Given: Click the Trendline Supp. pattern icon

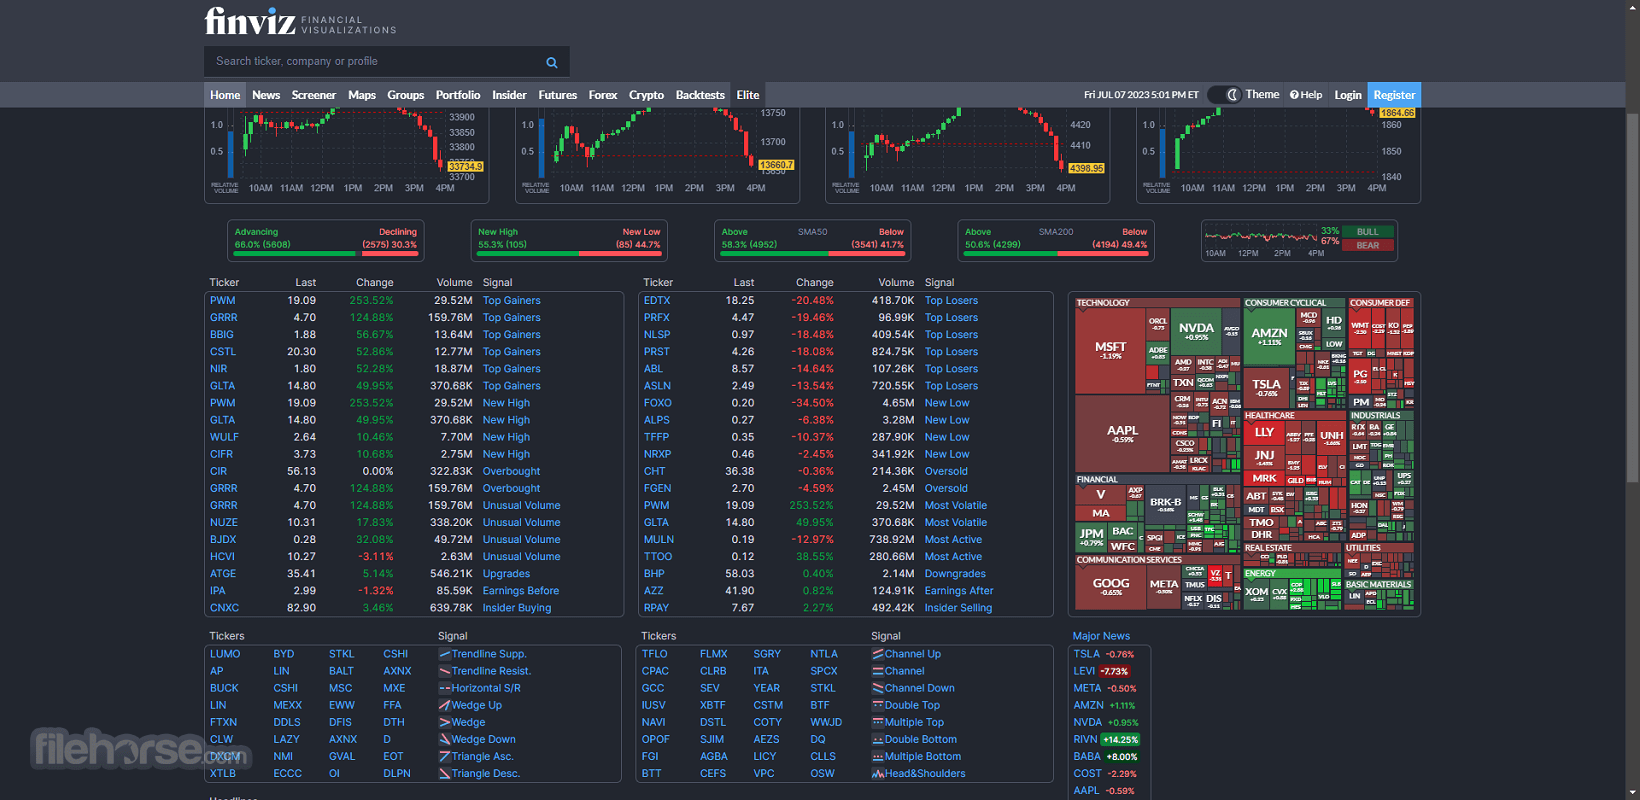Looking at the screenshot, I should (445, 654).
